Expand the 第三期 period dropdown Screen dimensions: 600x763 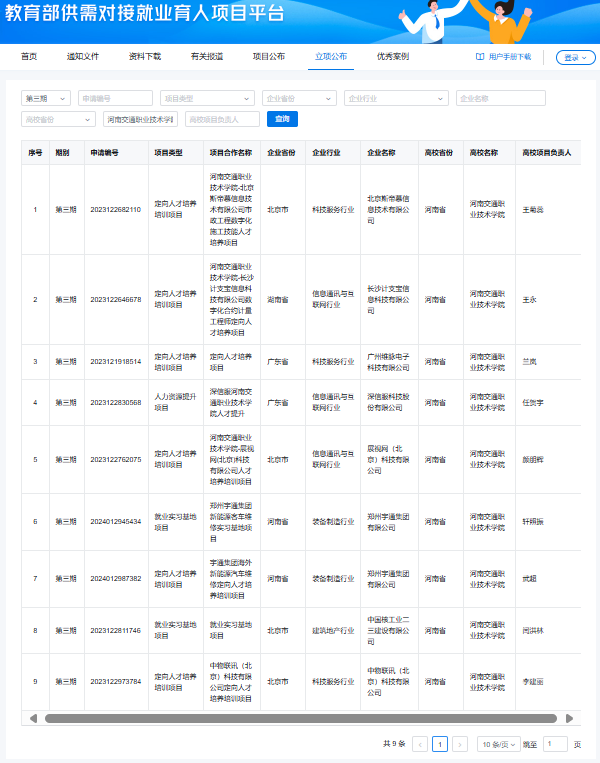[46, 98]
